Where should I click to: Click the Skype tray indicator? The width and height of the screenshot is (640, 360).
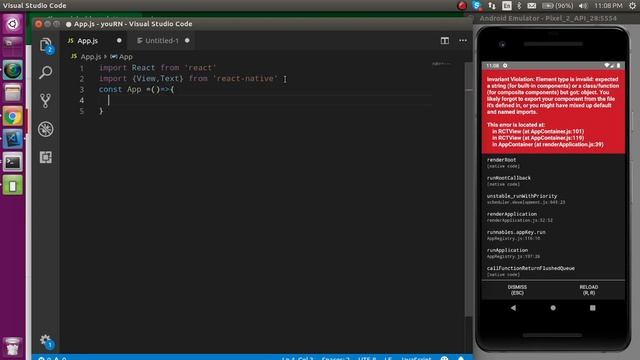tap(476, 5)
